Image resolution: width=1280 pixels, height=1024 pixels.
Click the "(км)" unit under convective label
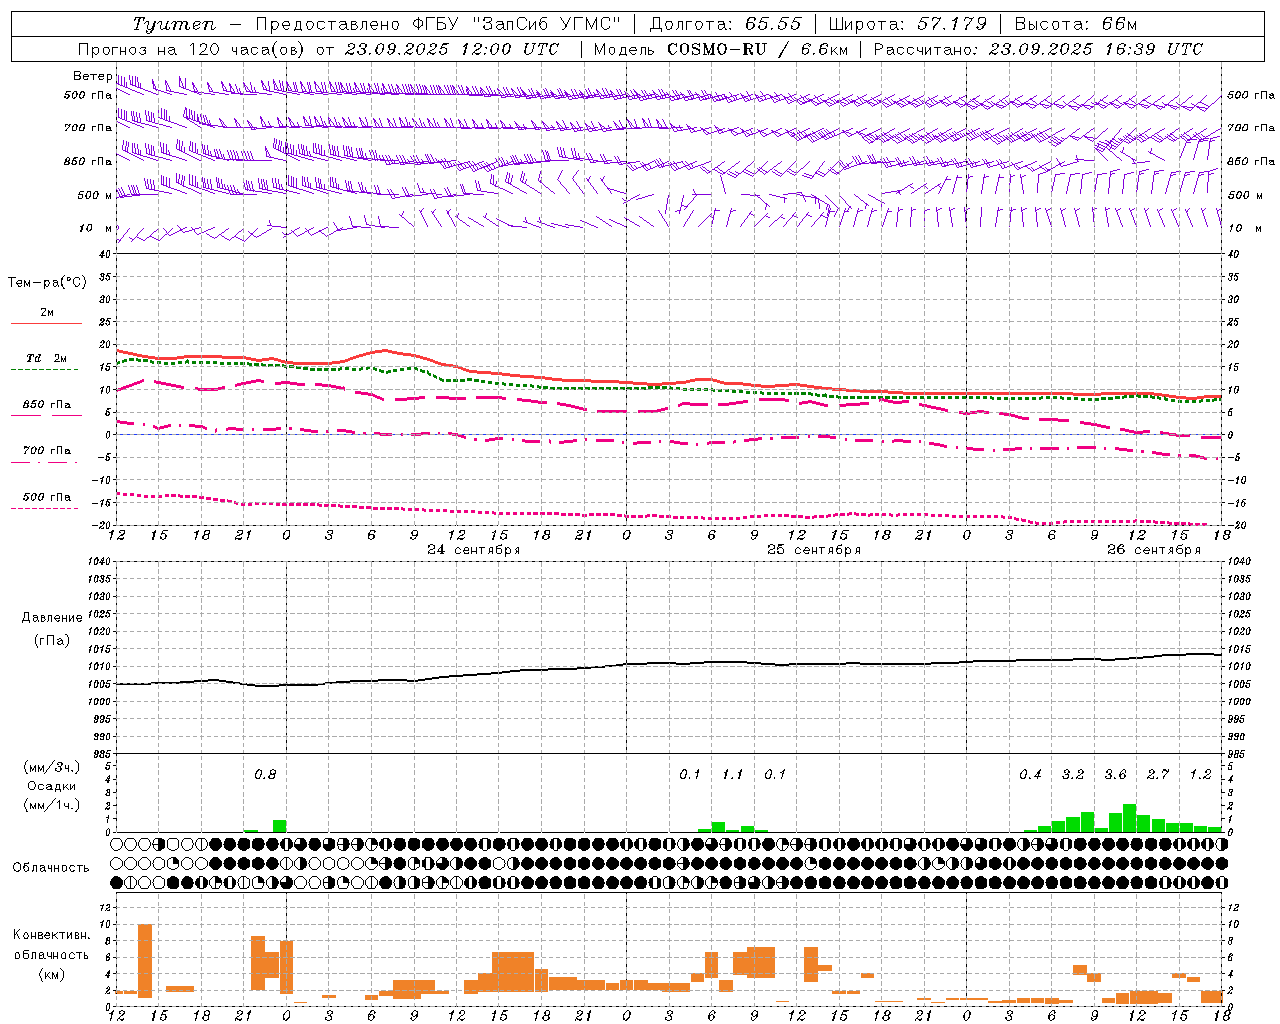[52, 974]
